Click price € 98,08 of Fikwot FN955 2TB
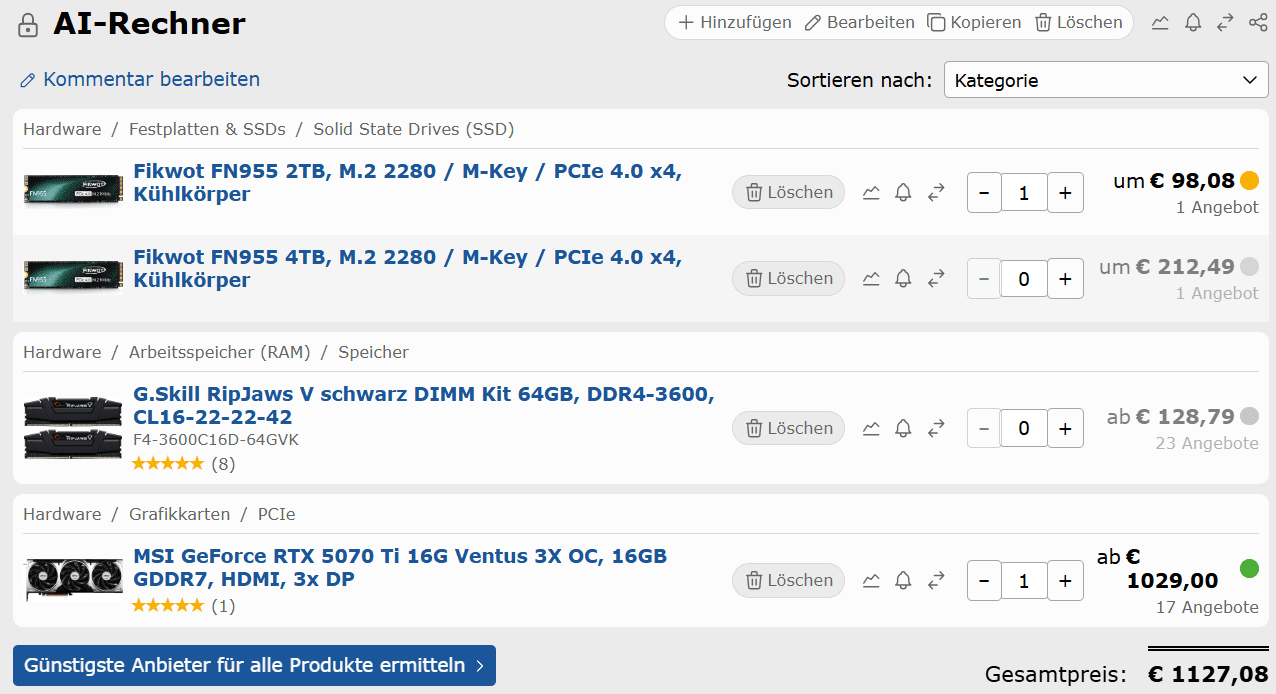1276x694 pixels. 1192,181
